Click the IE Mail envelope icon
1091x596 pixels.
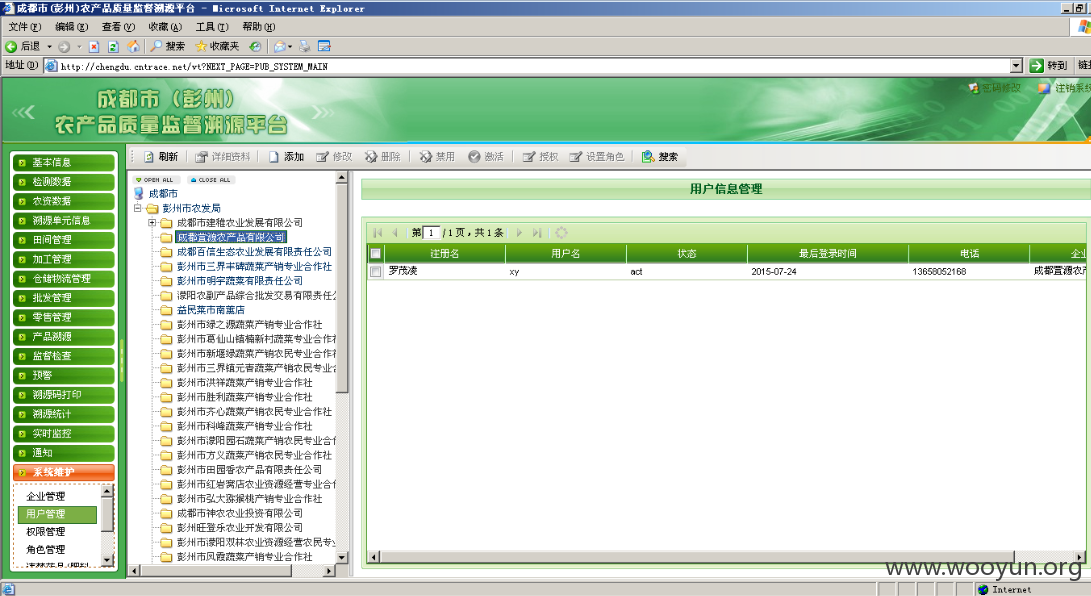click(x=280, y=47)
